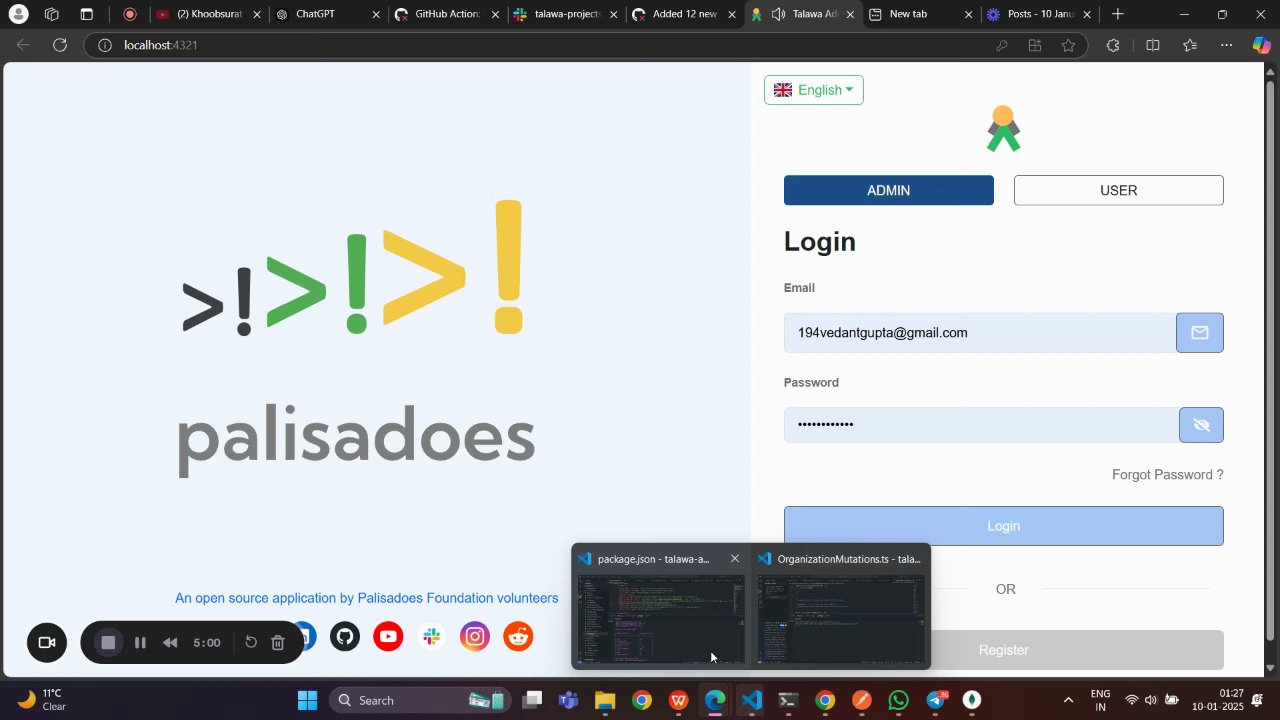Stop the screen recording
1280x720 pixels.
tap(109, 642)
